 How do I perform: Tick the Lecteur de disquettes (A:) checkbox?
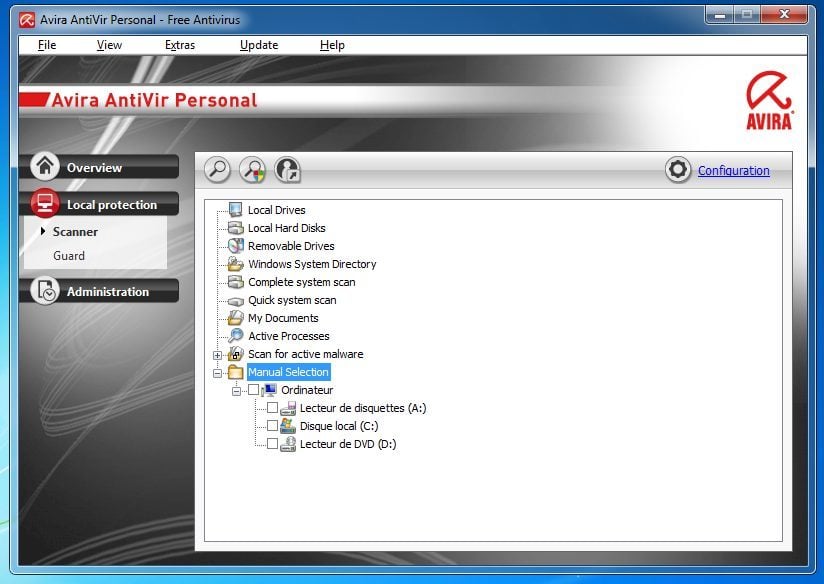272,408
